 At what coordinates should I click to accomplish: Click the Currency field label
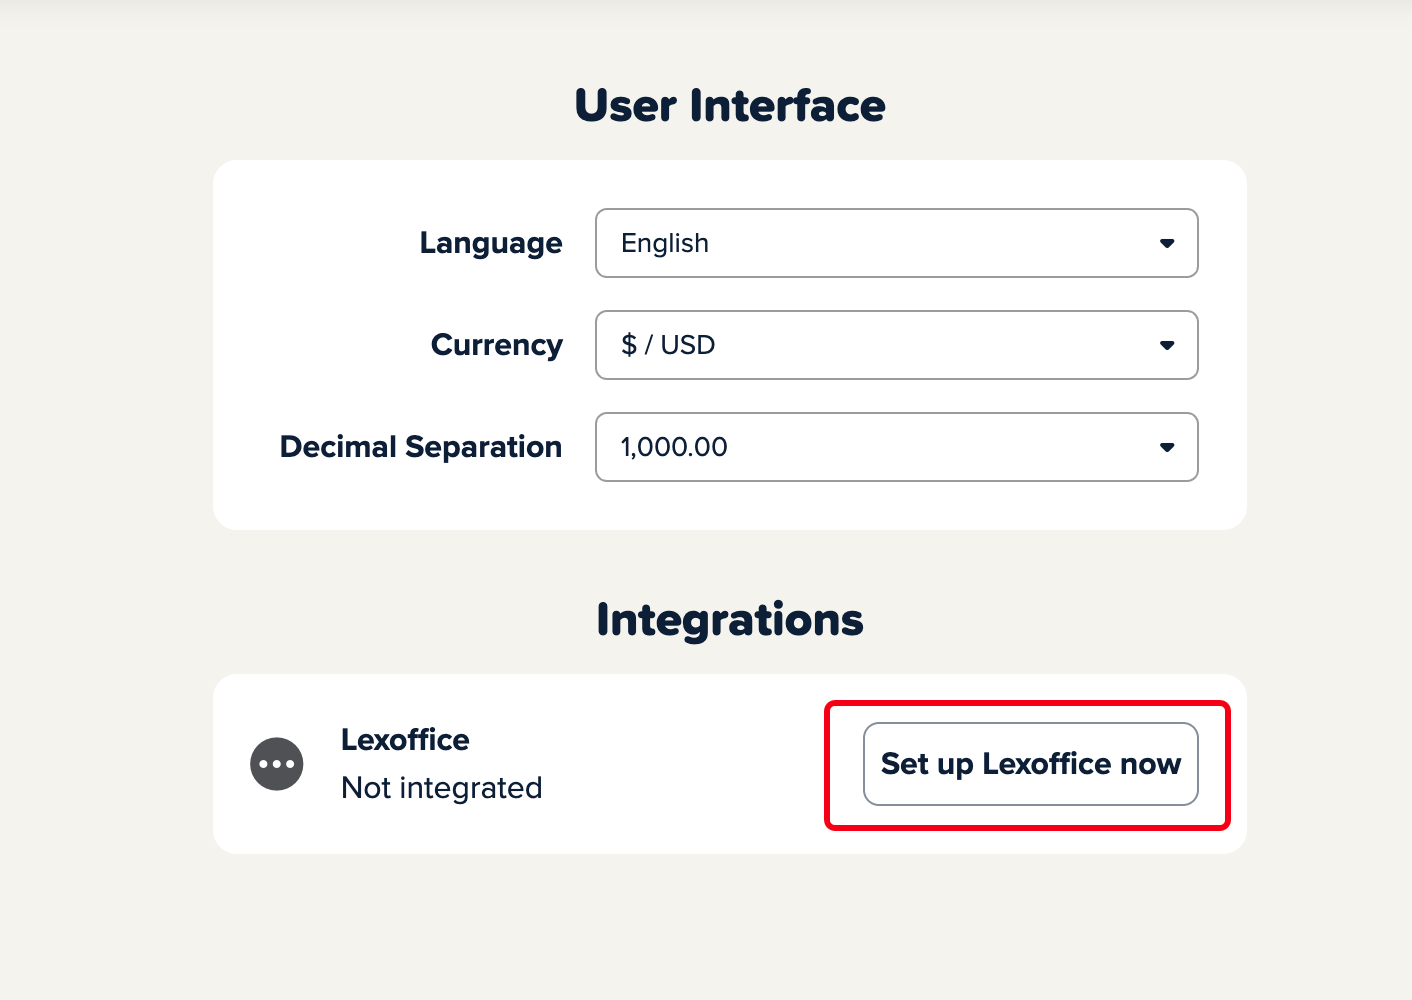point(497,345)
